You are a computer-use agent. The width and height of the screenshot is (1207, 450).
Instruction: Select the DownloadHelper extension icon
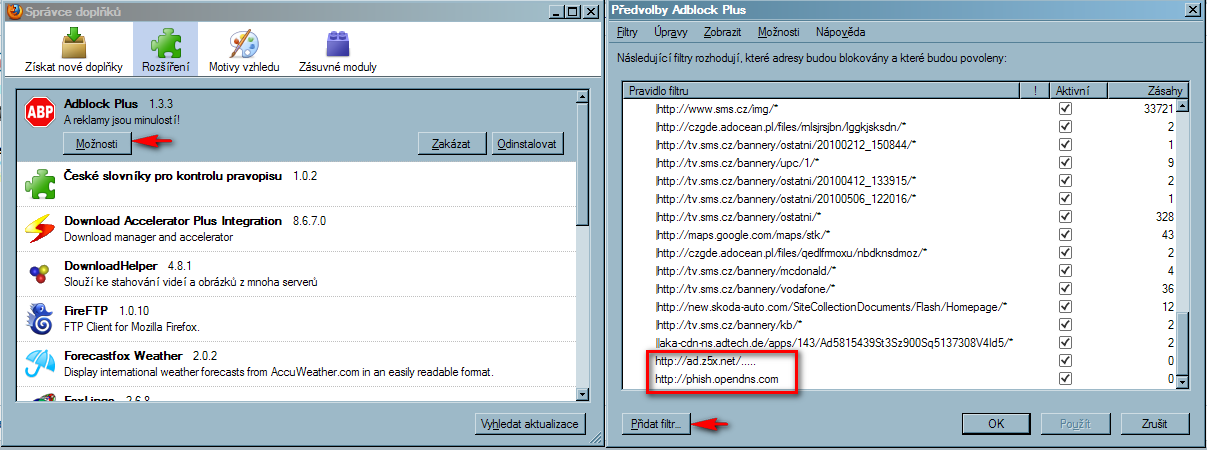tap(39, 274)
